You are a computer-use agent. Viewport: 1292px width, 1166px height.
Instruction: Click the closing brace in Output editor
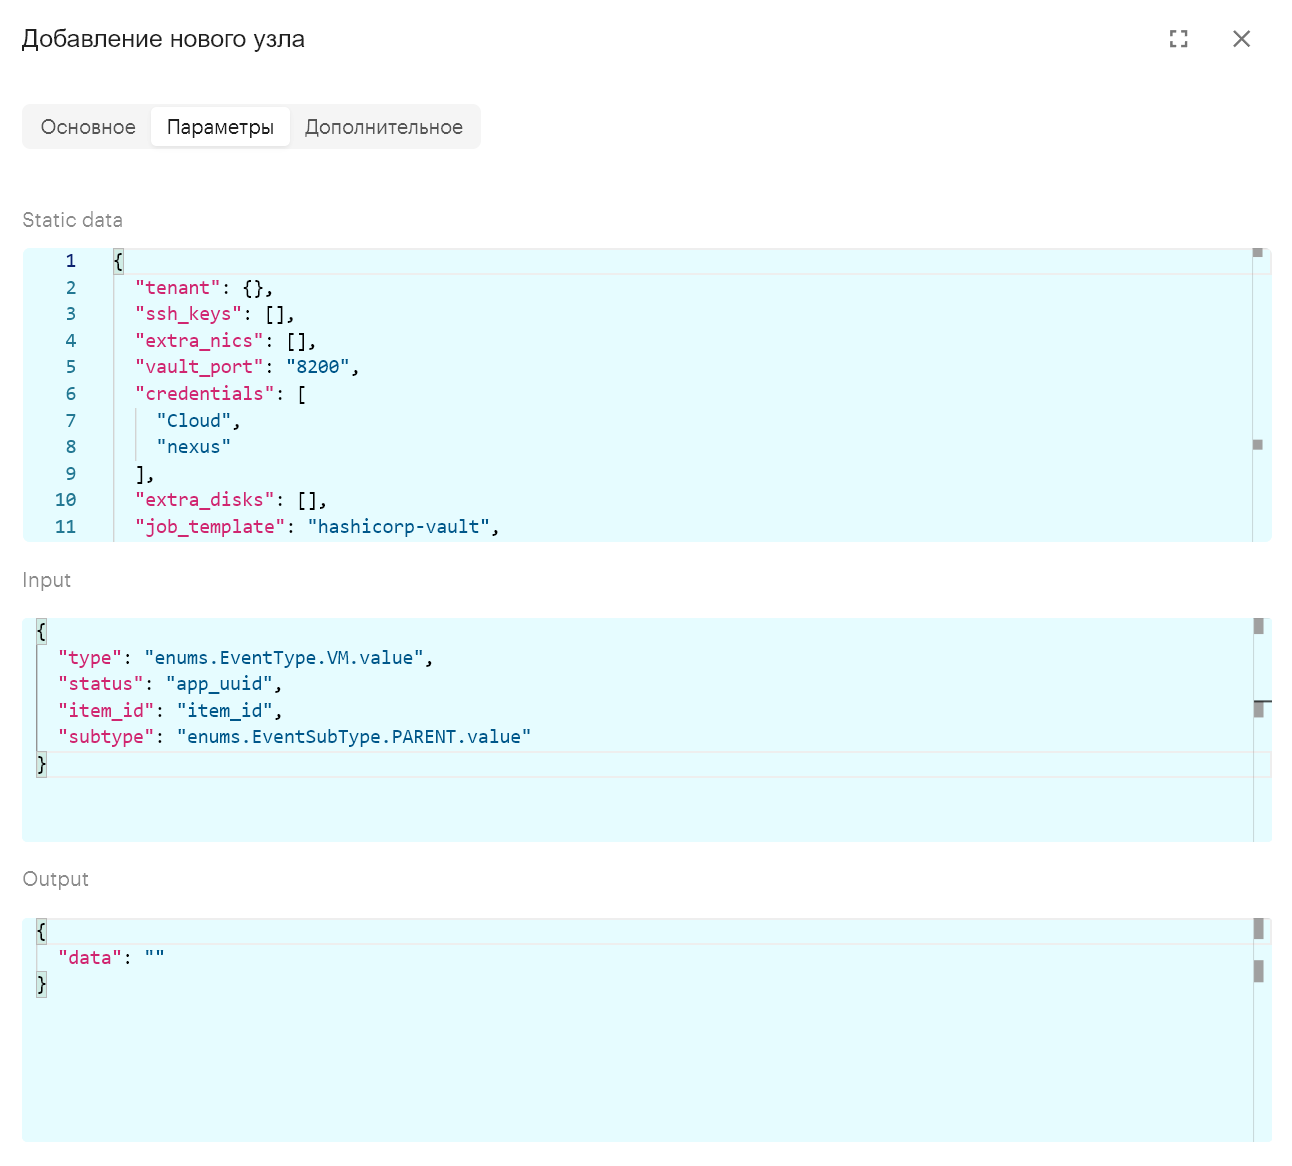41,985
